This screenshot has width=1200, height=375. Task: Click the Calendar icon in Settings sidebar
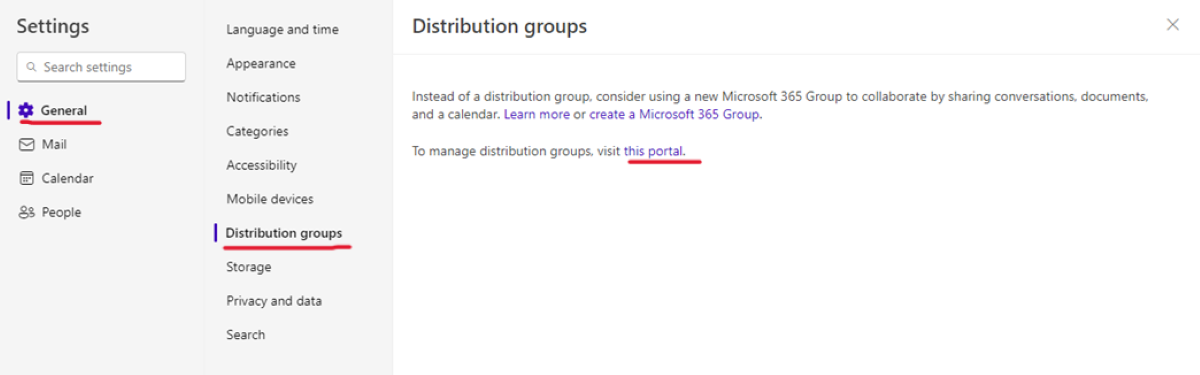27,178
